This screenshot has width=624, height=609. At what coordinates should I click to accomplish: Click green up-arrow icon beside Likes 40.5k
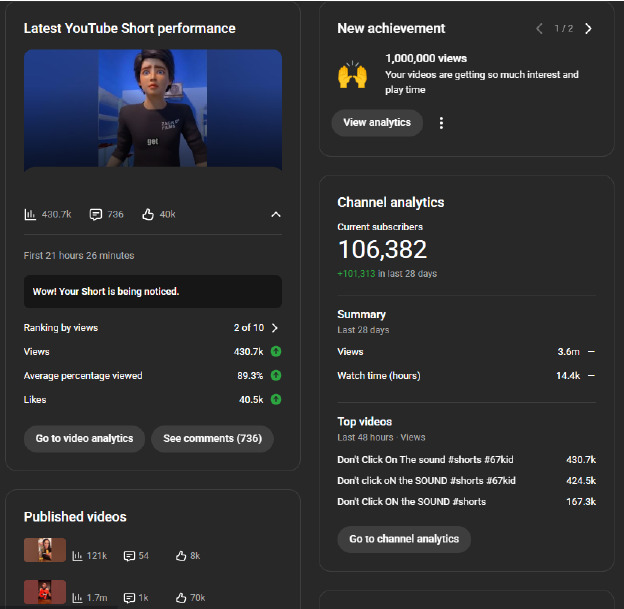click(x=276, y=400)
